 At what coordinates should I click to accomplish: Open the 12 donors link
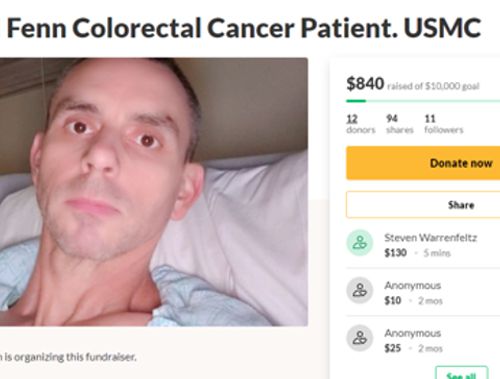coord(361,124)
